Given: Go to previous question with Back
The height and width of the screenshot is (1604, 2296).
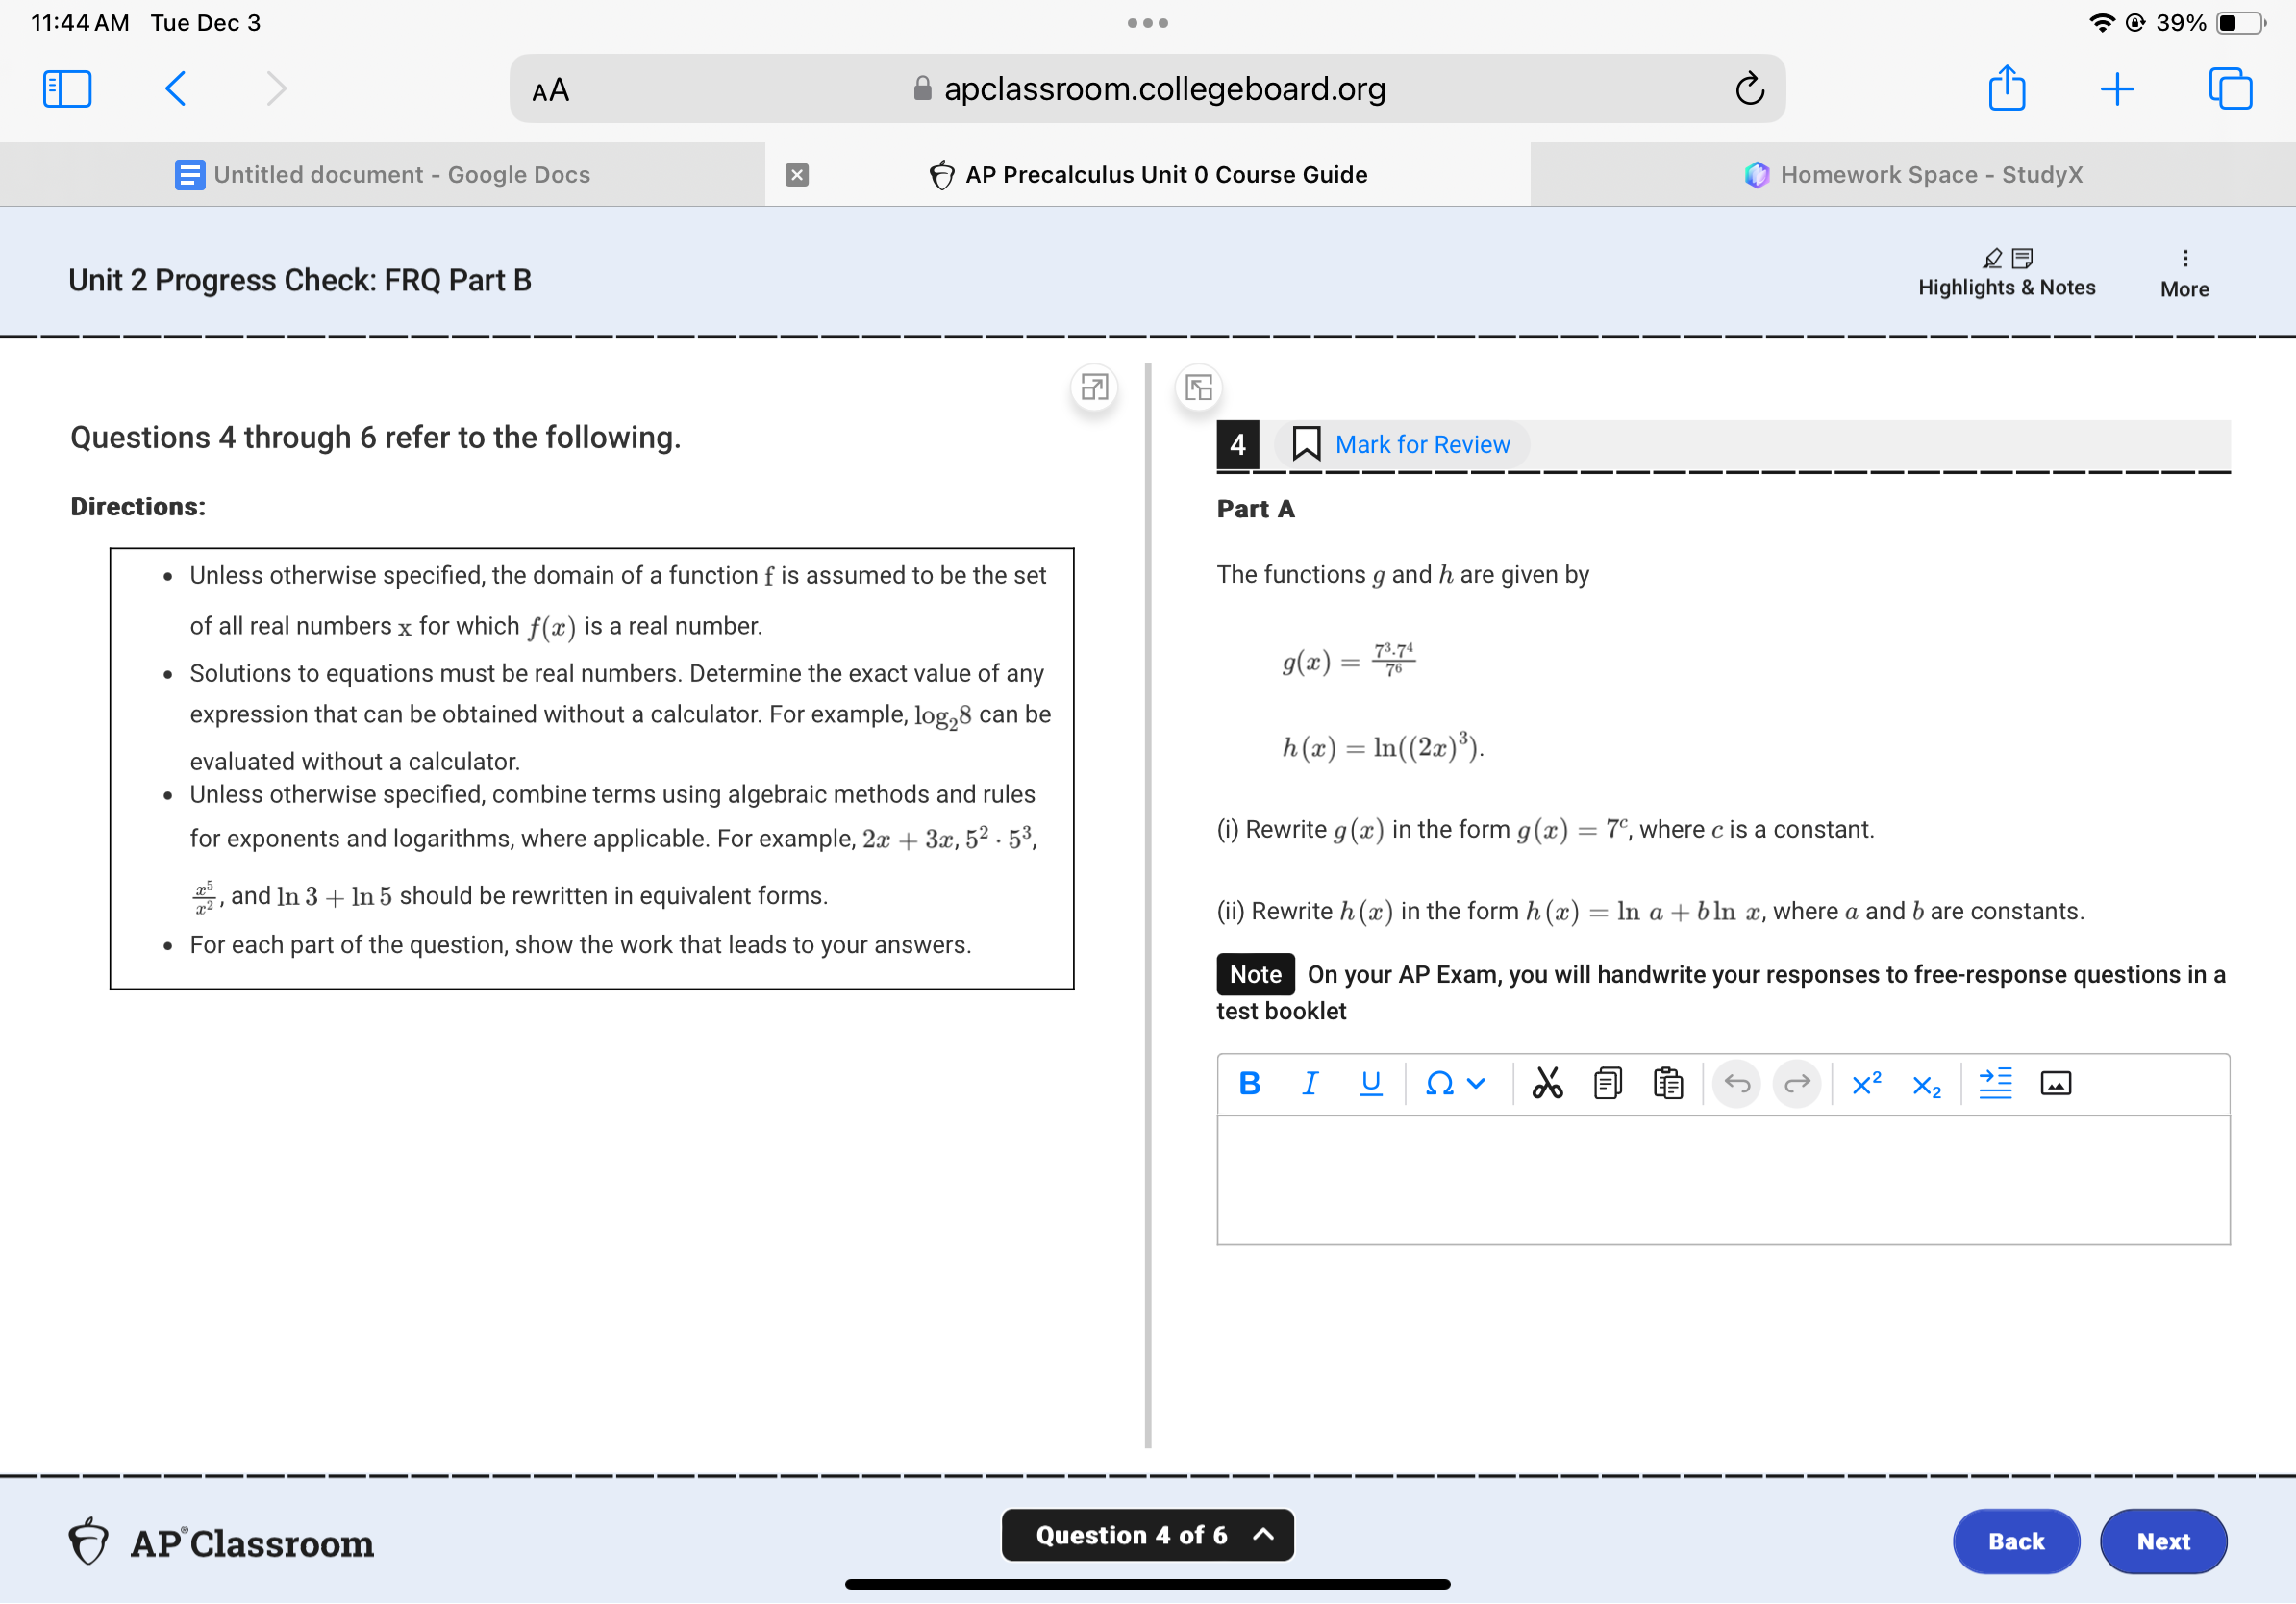Looking at the screenshot, I should (x=2015, y=1541).
